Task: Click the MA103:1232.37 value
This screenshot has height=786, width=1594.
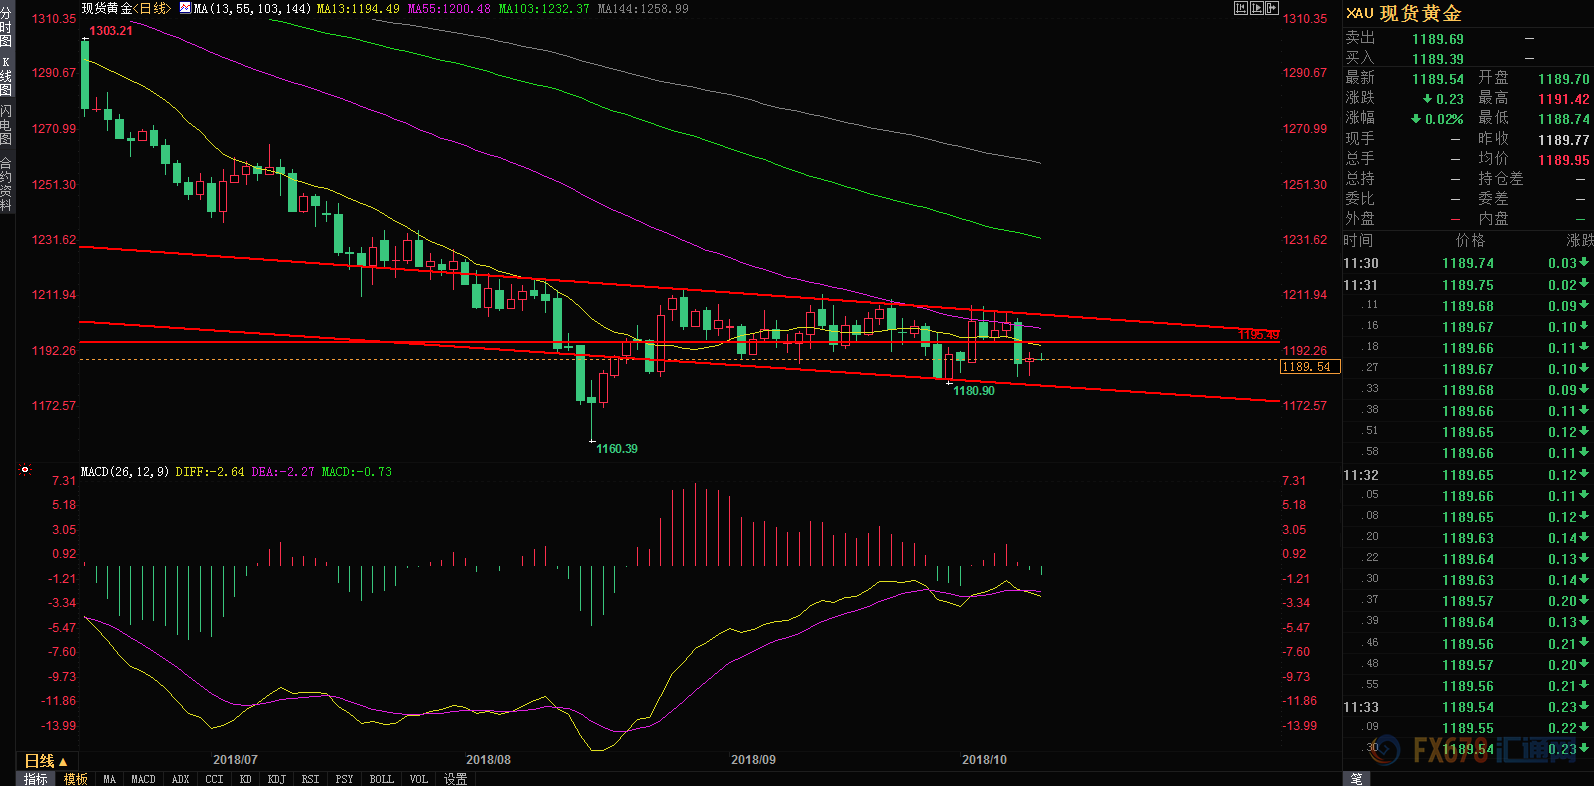Action: [x=544, y=8]
